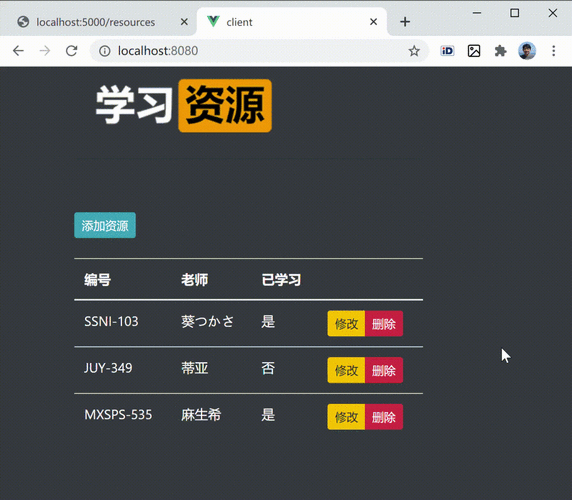Click the teacher name 麻生希
Image resolution: width=572 pixels, height=500 pixels.
[x=201, y=415]
